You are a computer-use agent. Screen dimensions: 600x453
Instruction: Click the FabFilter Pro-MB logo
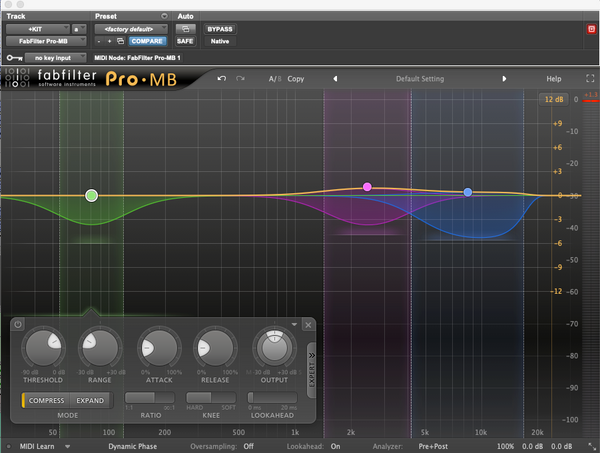tap(91, 78)
